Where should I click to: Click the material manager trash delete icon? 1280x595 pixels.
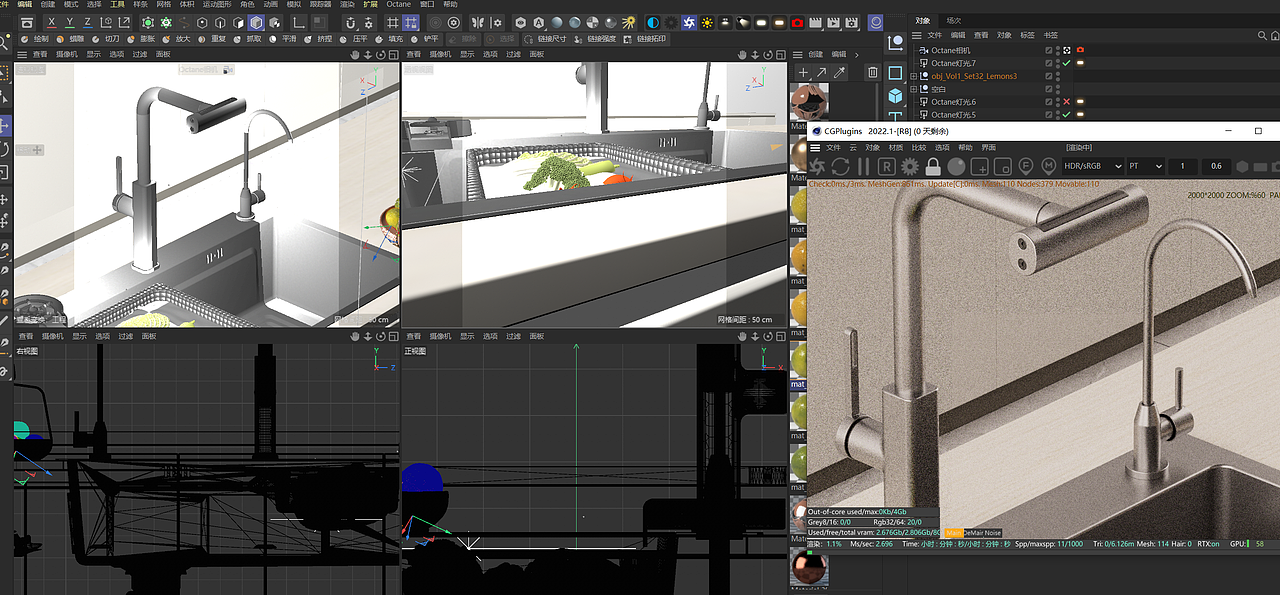[x=873, y=72]
